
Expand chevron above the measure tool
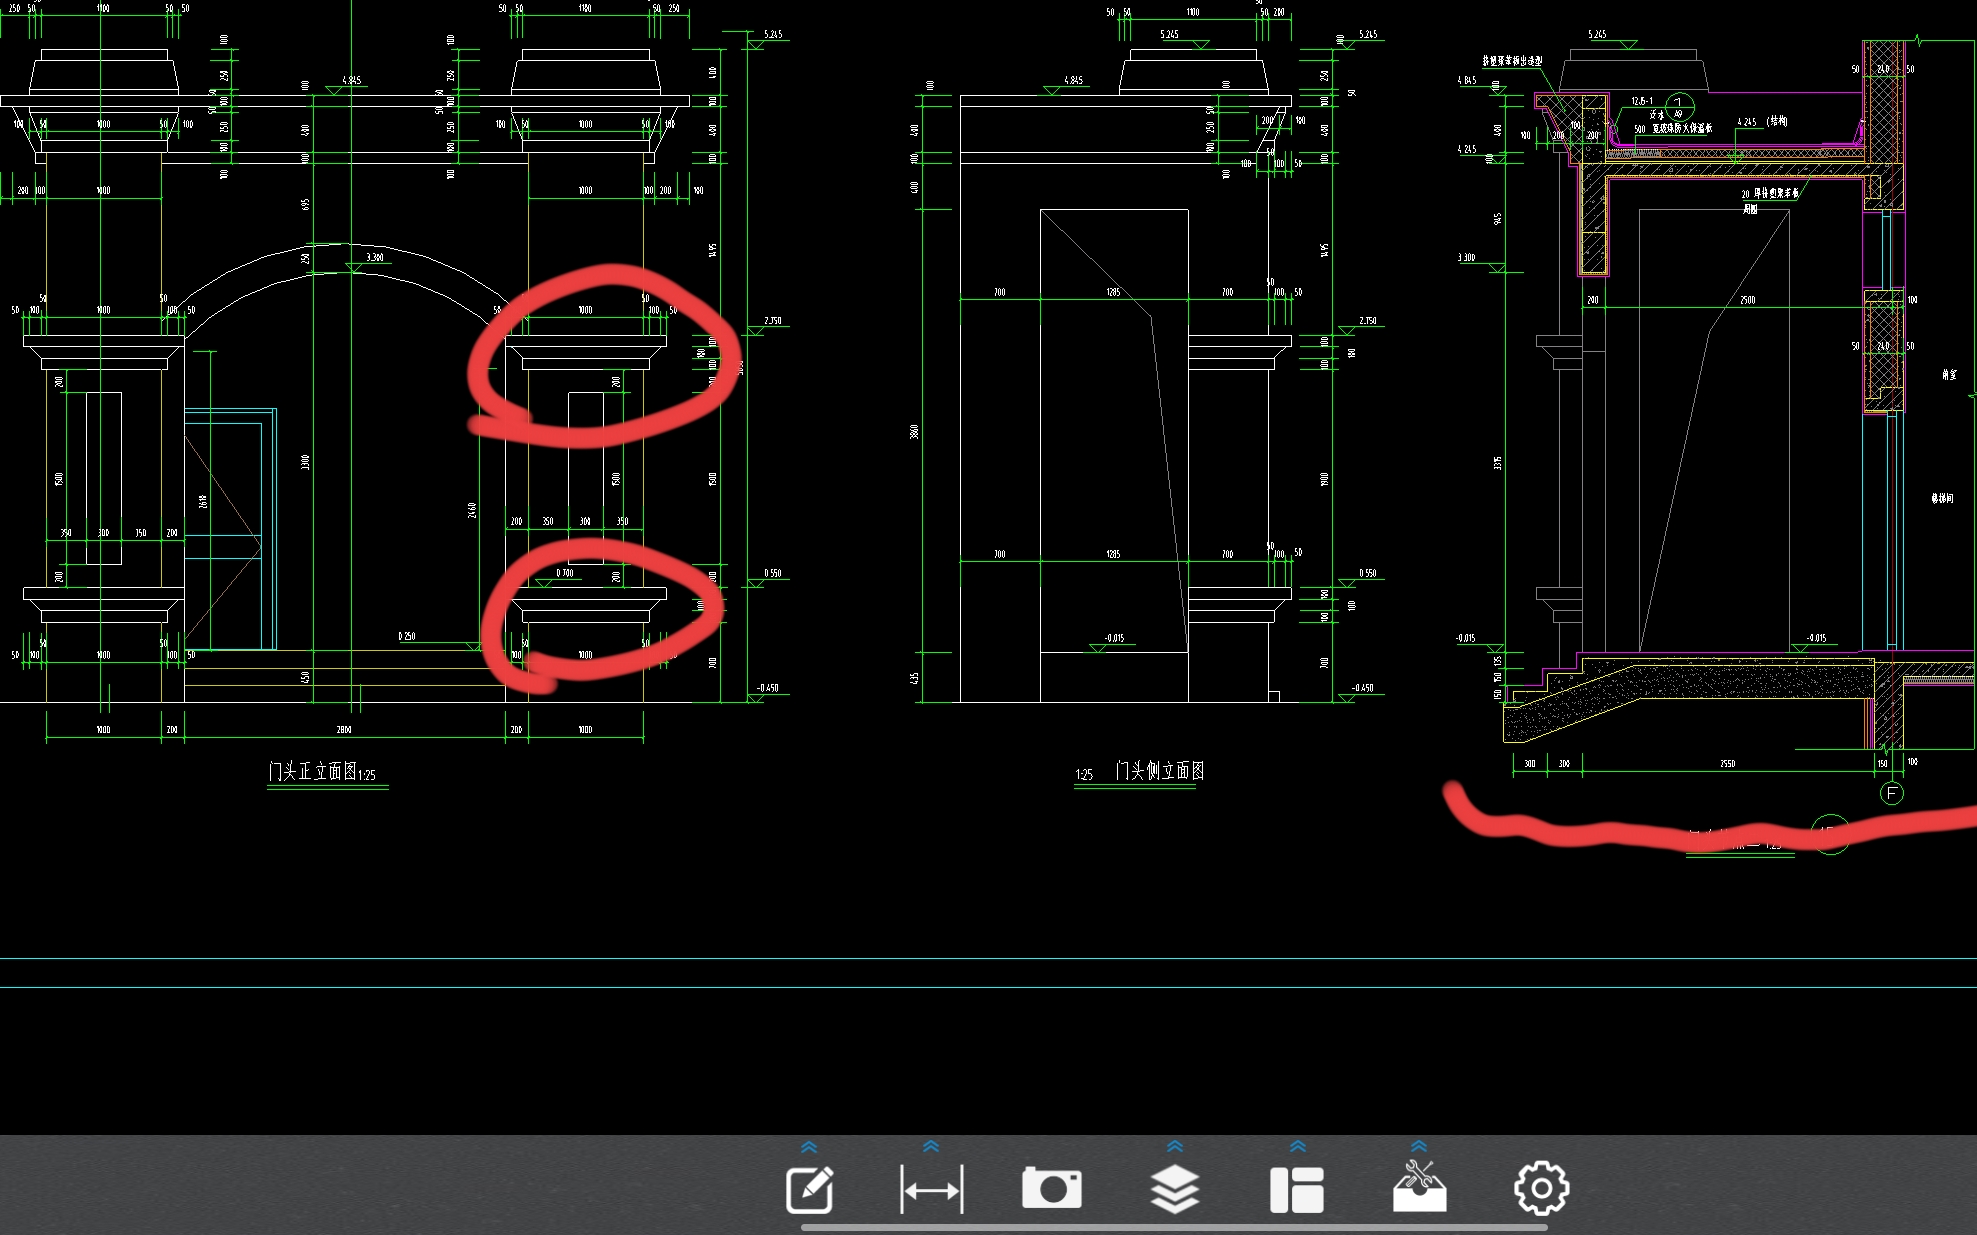[x=931, y=1146]
